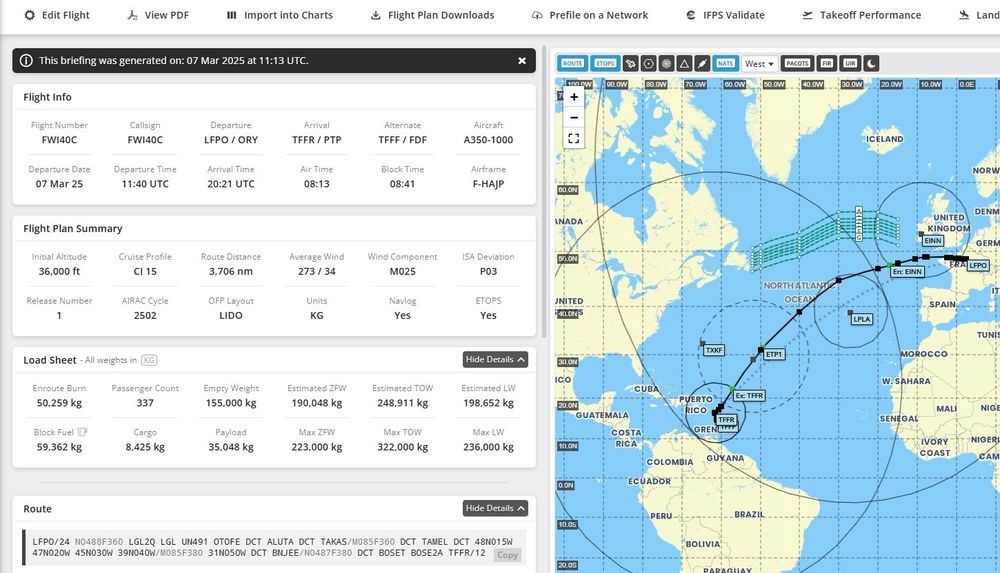This screenshot has height=573, width=1000.
Task: Open the Edit Flight menu item
Action: (56, 15)
